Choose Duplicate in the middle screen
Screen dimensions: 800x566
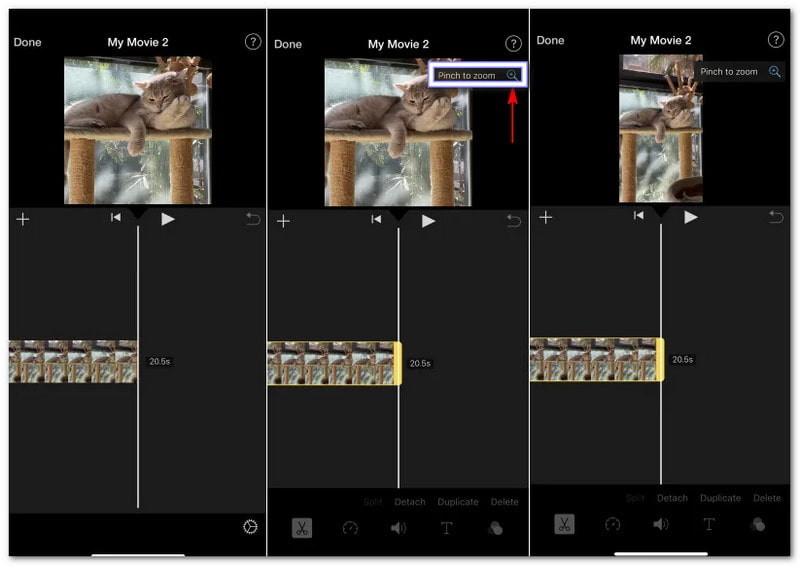pos(457,502)
